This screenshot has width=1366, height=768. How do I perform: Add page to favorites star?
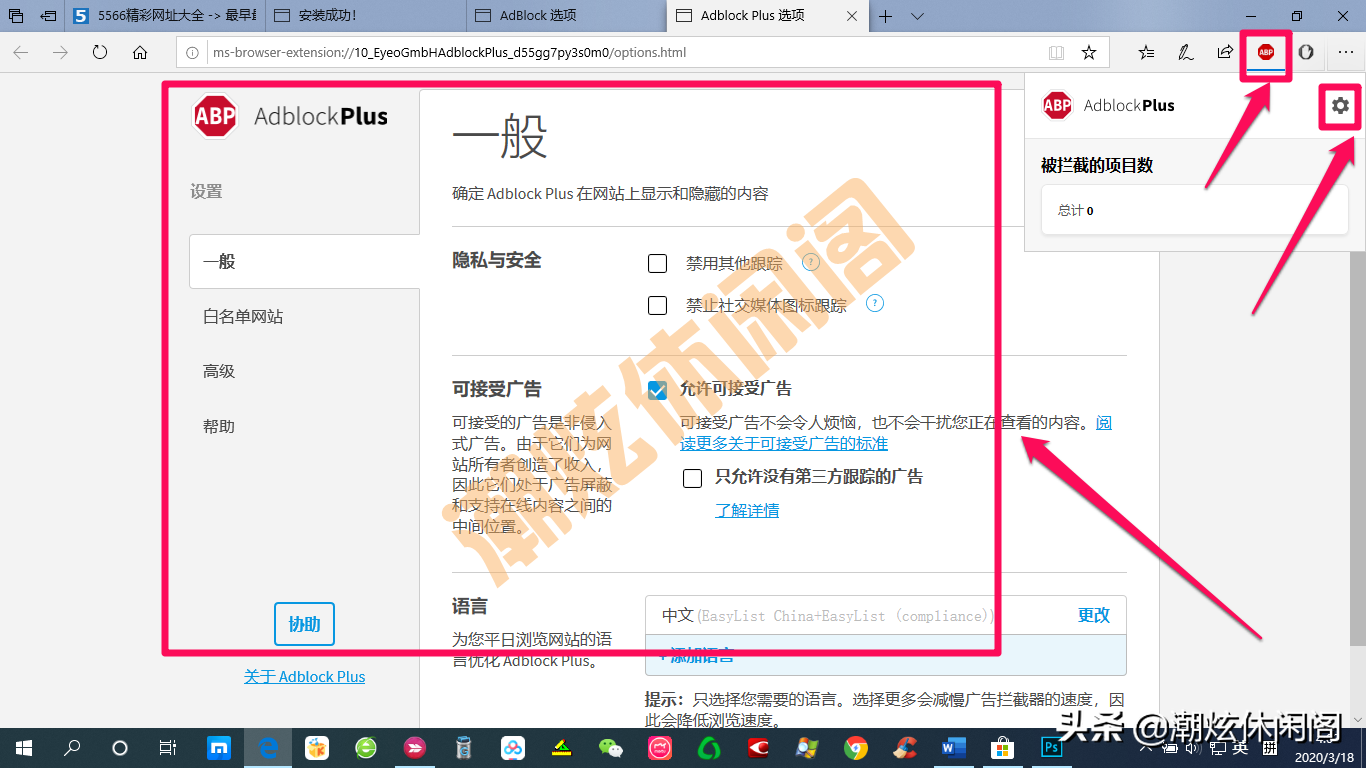(x=1089, y=53)
